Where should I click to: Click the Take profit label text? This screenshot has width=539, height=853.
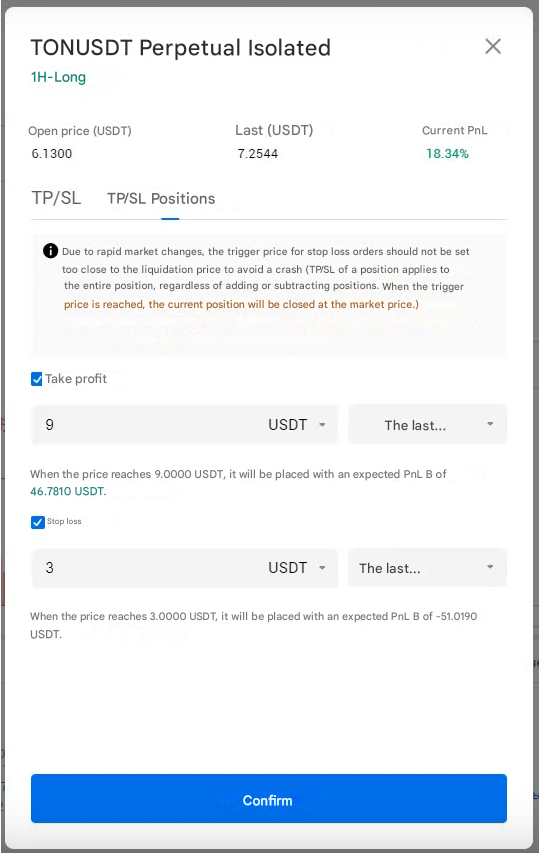click(76, 379)
